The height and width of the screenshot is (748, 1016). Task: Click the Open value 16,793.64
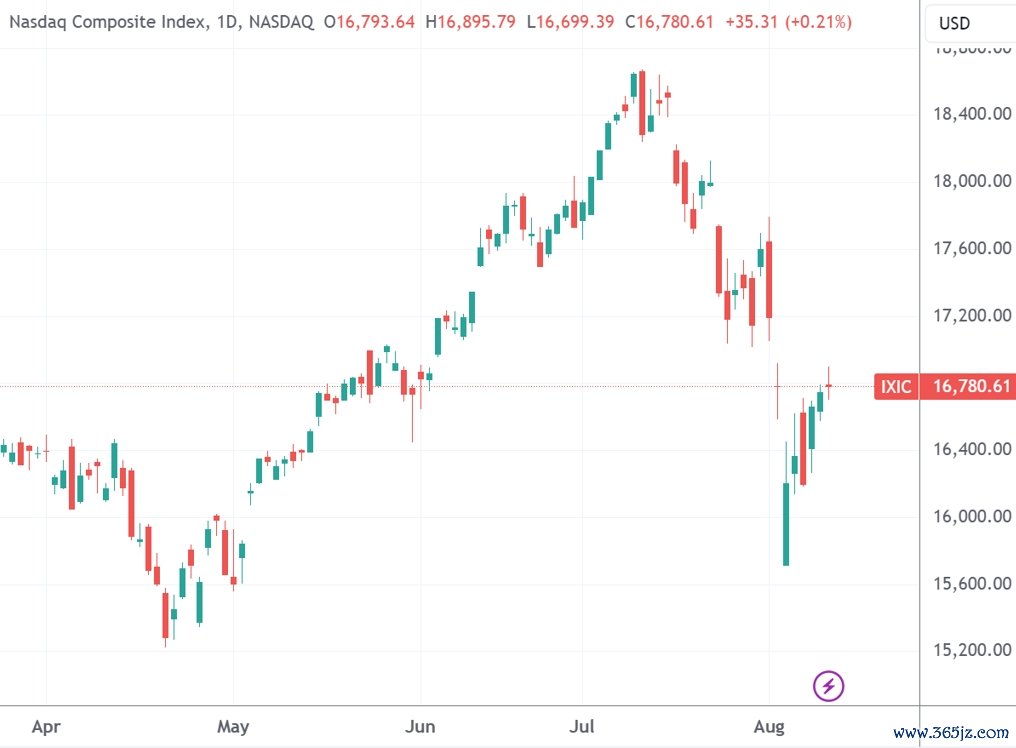(376, 21)
